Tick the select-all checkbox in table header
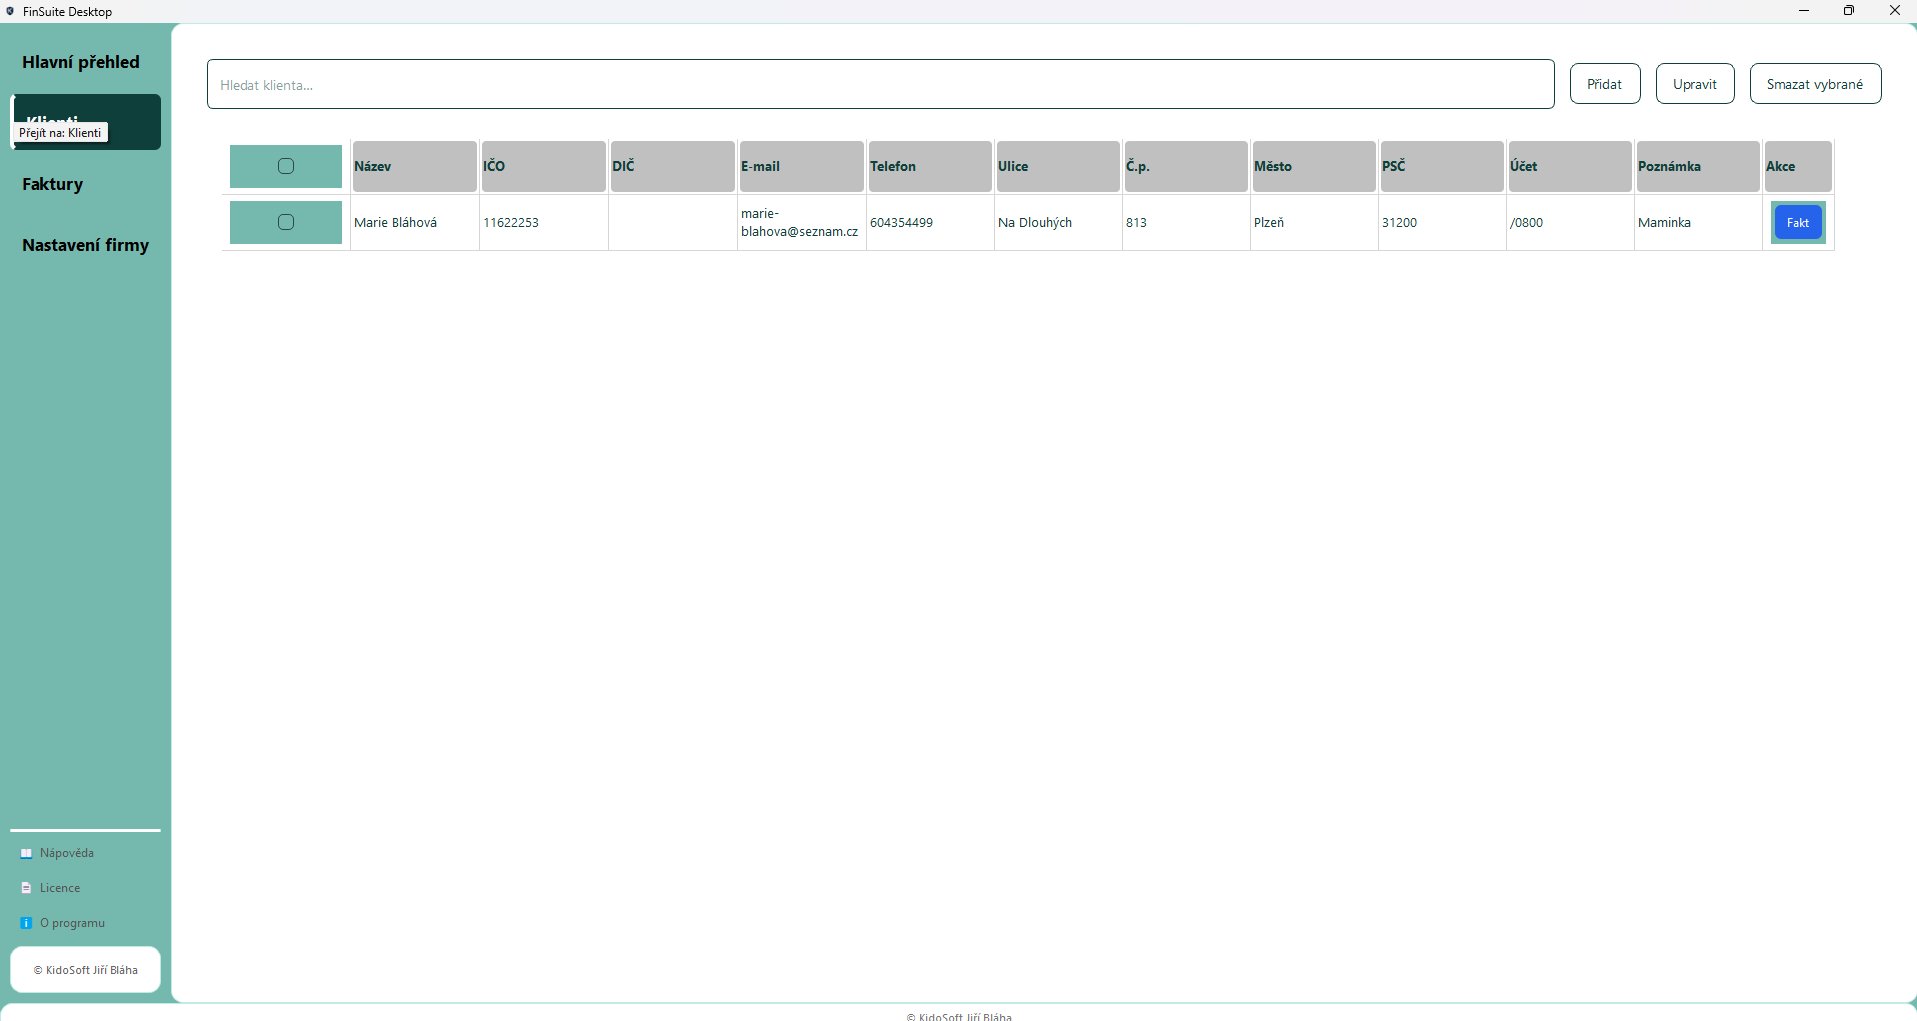The image size is (1917, 1021). pos(286,166)
